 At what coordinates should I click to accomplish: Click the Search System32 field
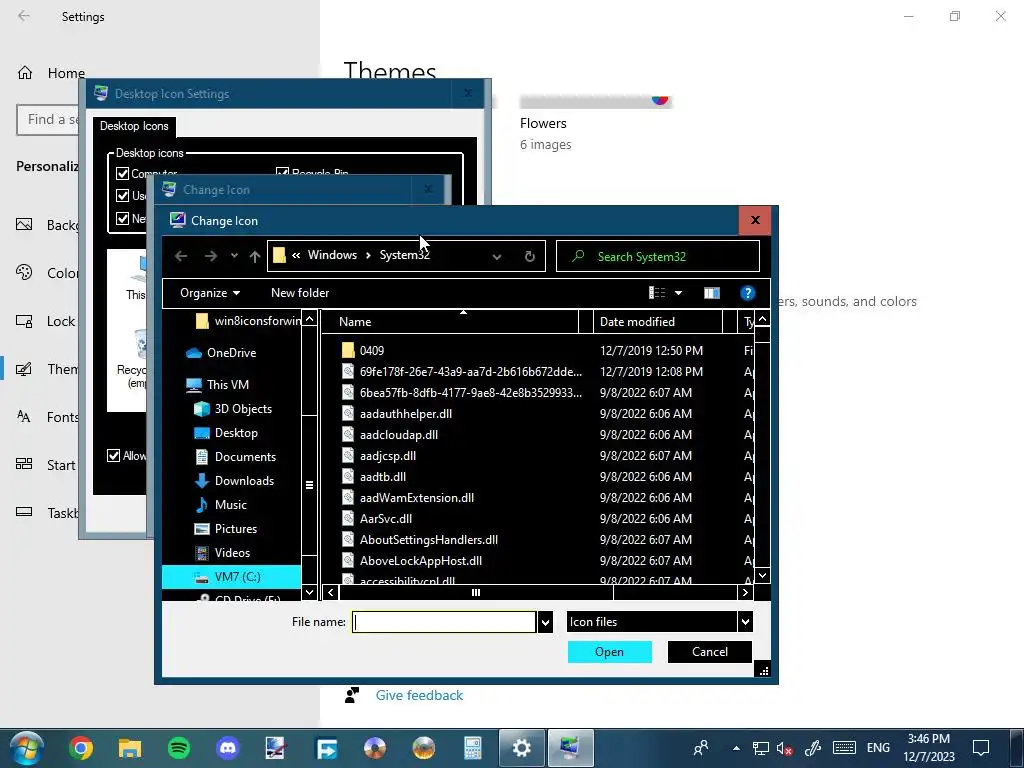[x=658, y=256]
